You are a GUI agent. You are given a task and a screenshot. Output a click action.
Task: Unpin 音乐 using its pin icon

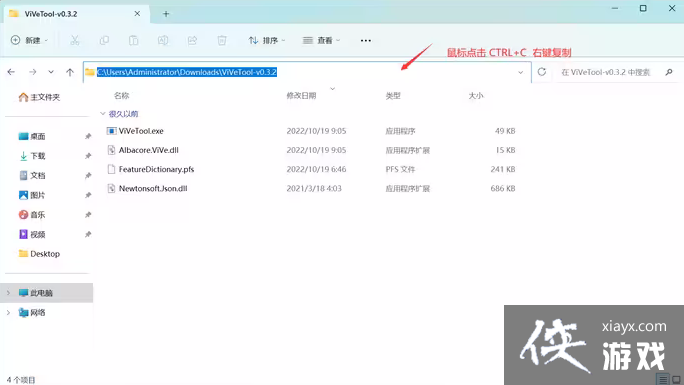pyautogui.click(x=88, y=215)
